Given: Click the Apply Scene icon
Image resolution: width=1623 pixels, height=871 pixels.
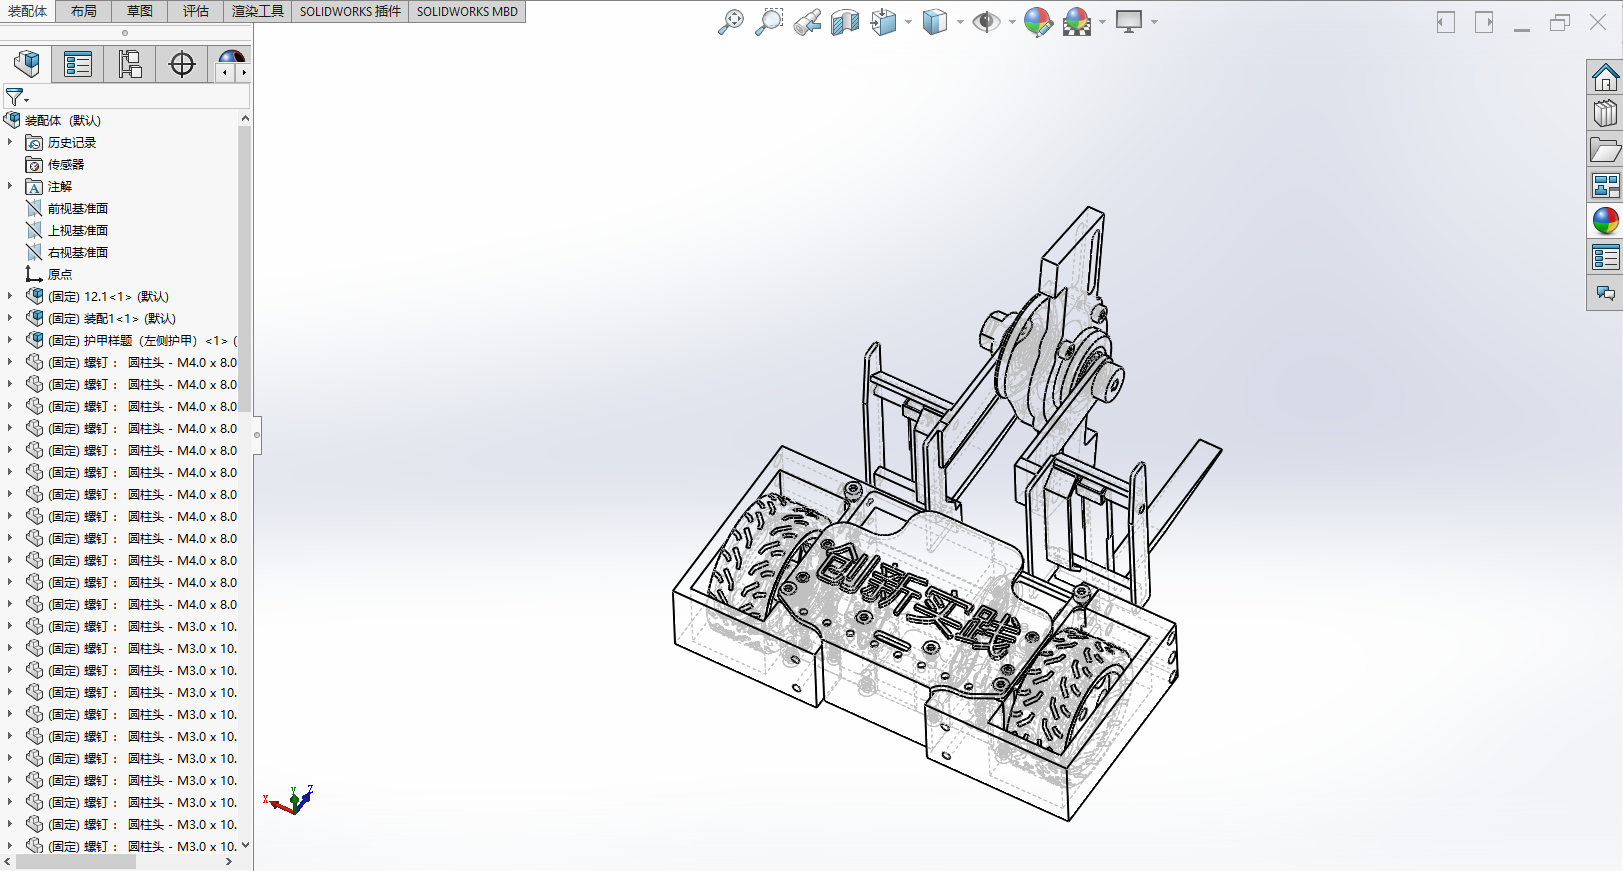Looking at the screenshot, I should point(1077,21).
